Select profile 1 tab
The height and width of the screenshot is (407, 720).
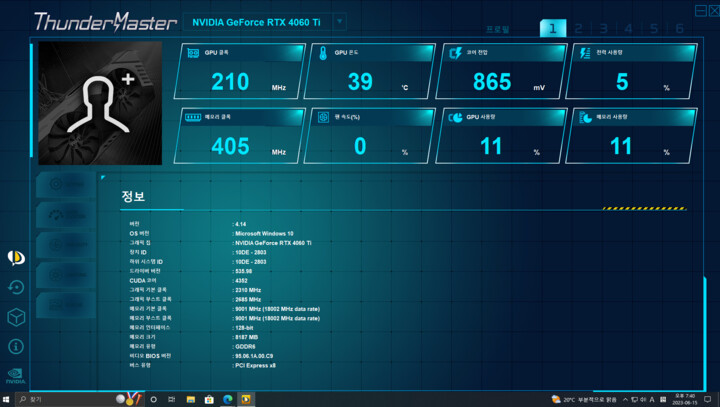553,28
